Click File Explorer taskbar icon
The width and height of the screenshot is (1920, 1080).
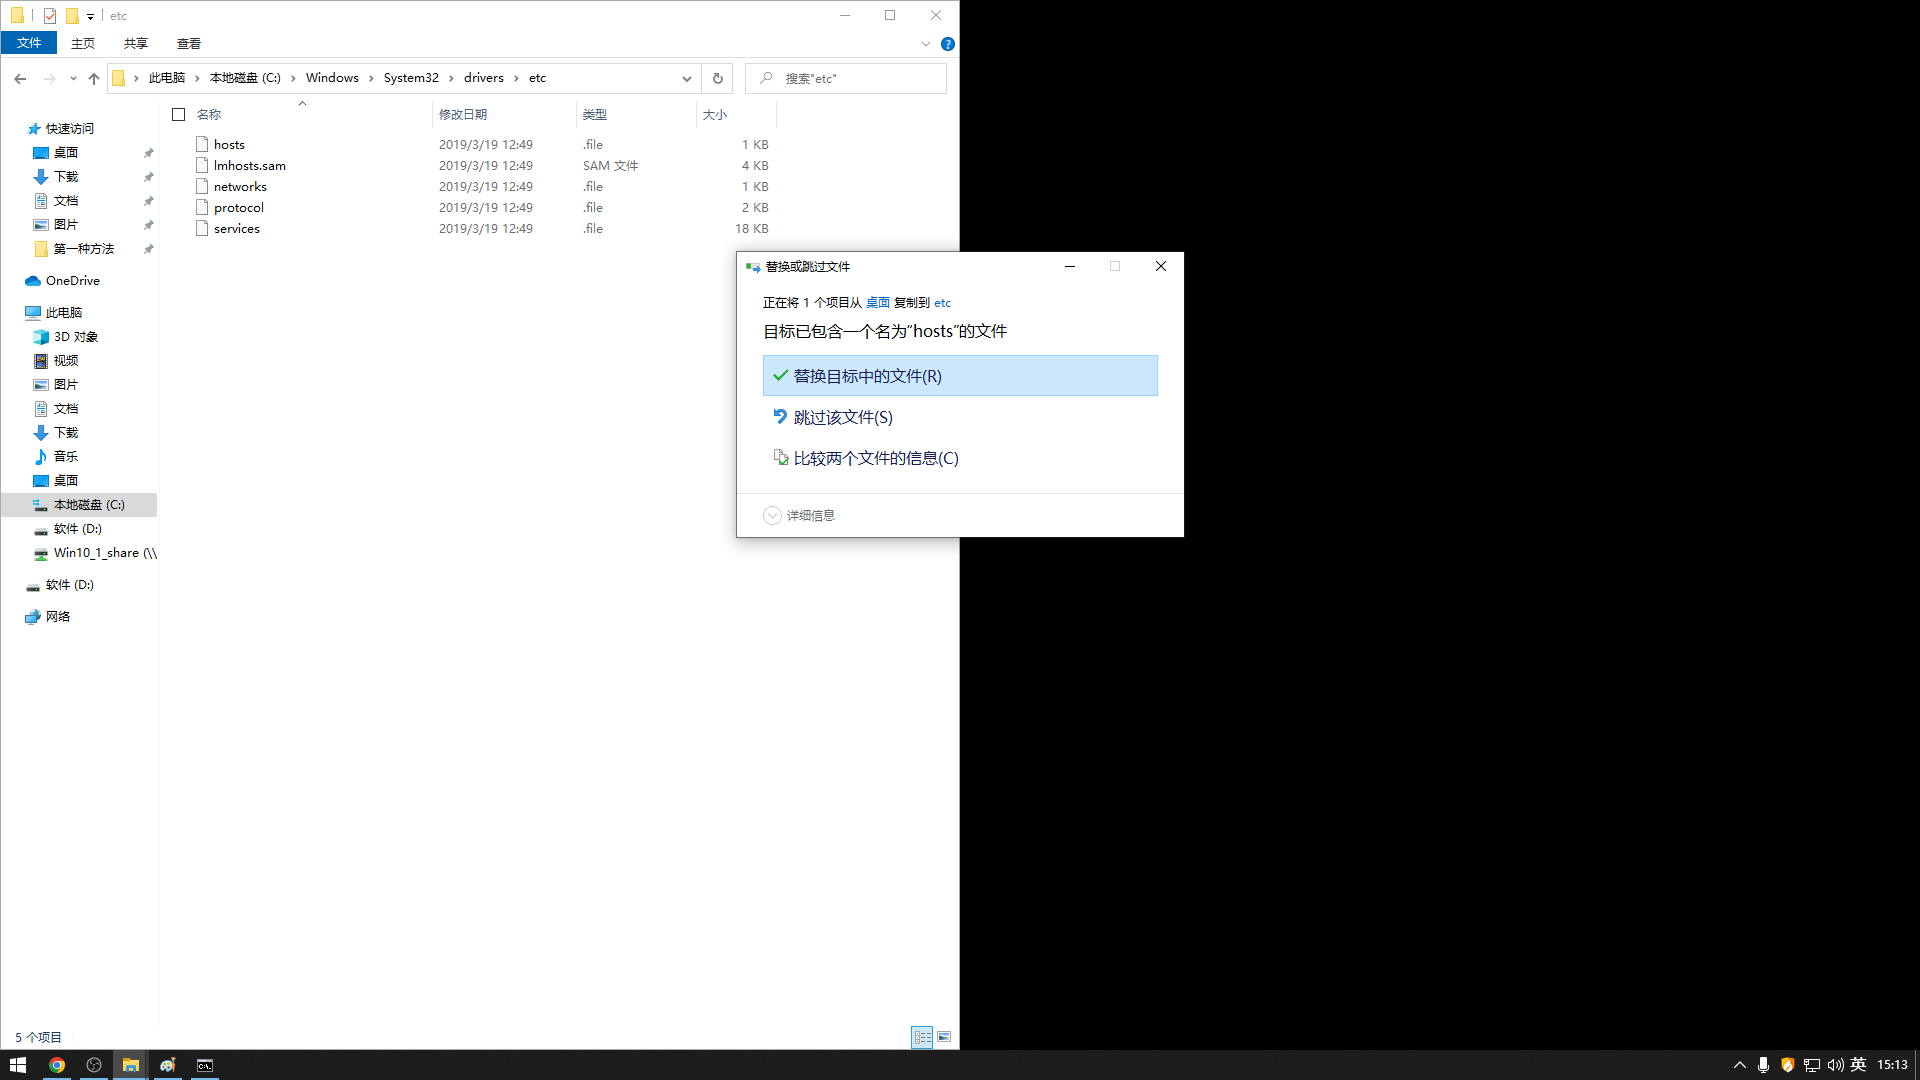coord(131,1065)
